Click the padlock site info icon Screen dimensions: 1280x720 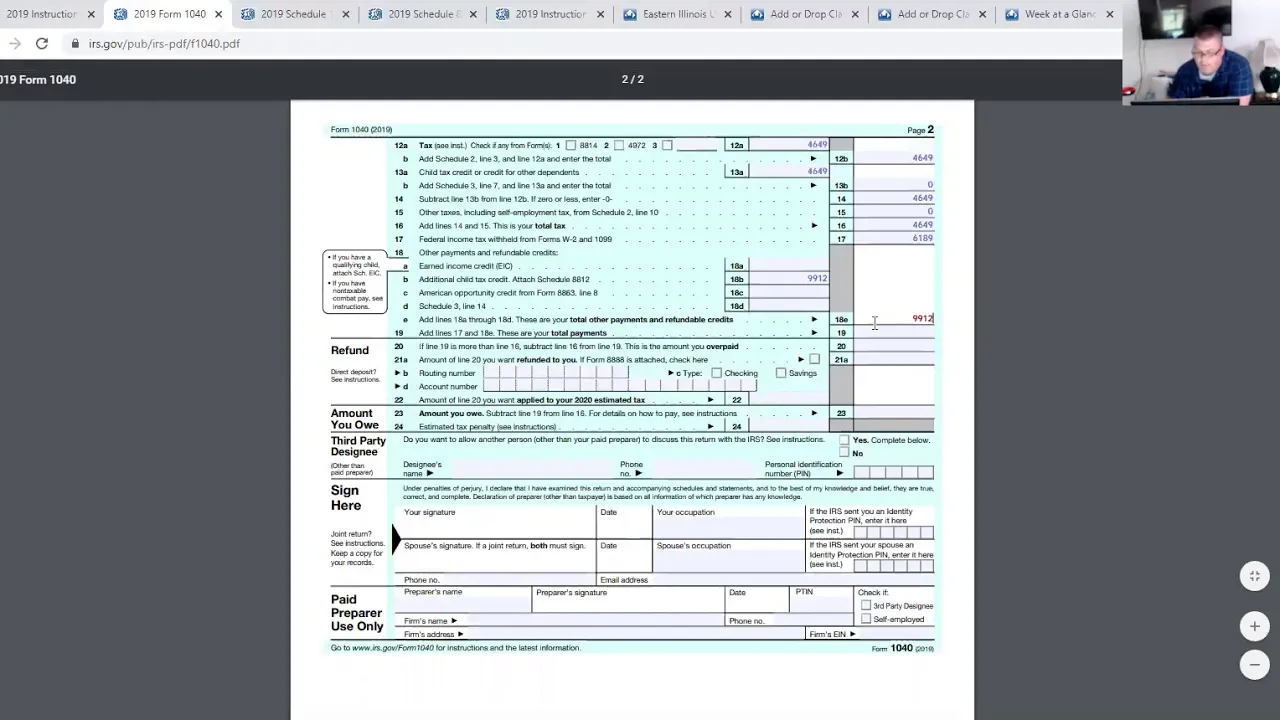[x=75, y=44]
